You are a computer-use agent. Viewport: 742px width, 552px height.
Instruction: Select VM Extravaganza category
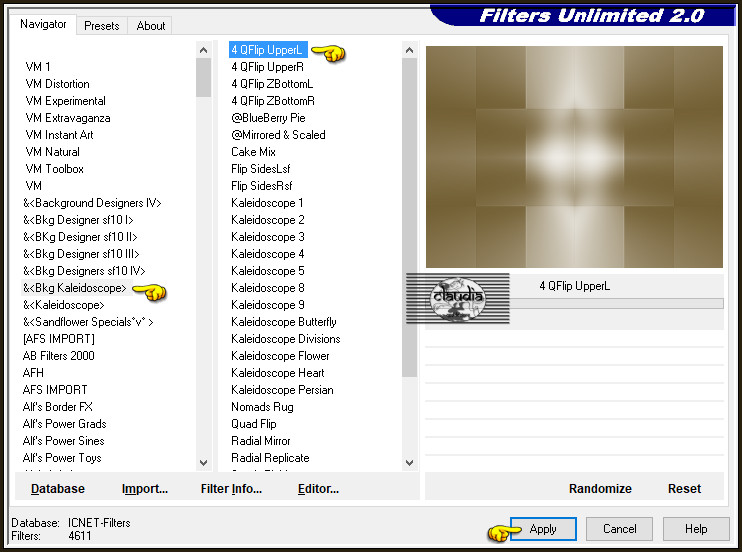point(68,118)
